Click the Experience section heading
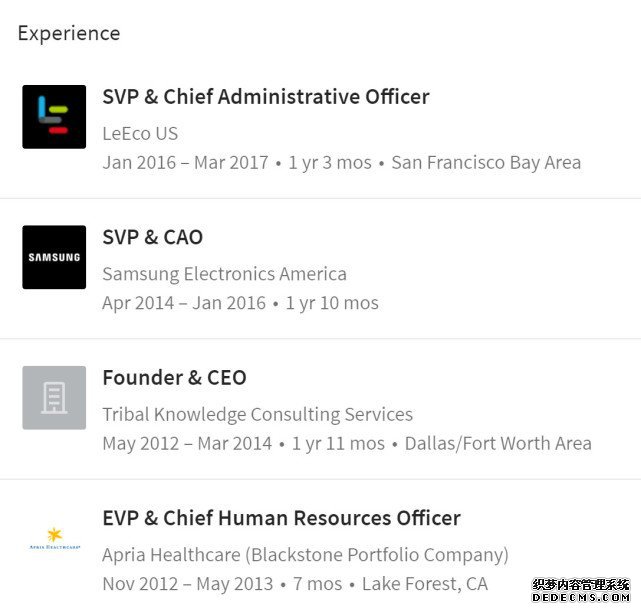Viewport: 641px width, 612px height. (x=69, y=33)
